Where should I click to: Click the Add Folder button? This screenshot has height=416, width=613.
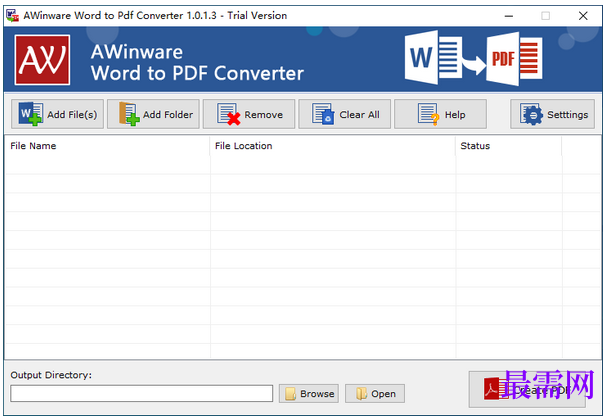[153, 114]
